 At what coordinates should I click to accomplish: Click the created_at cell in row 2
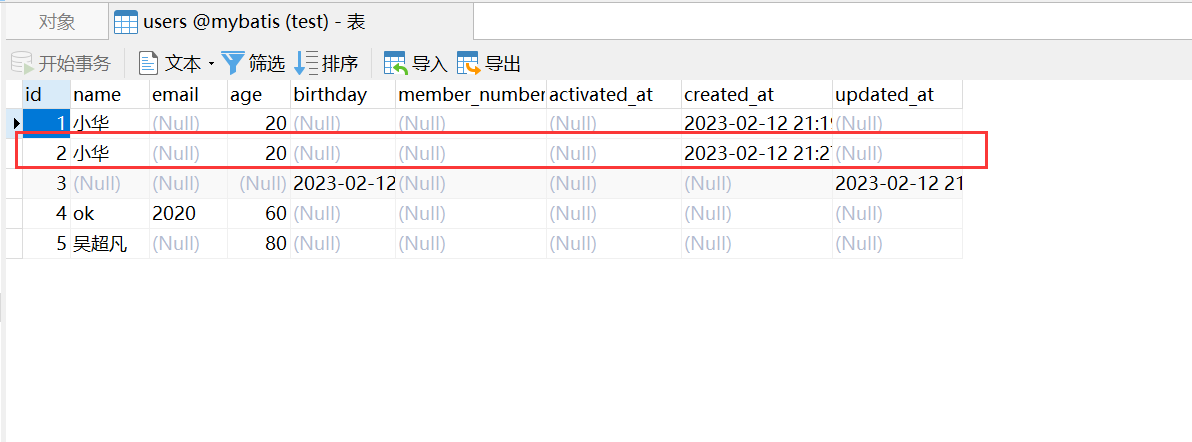click(756, 154)
